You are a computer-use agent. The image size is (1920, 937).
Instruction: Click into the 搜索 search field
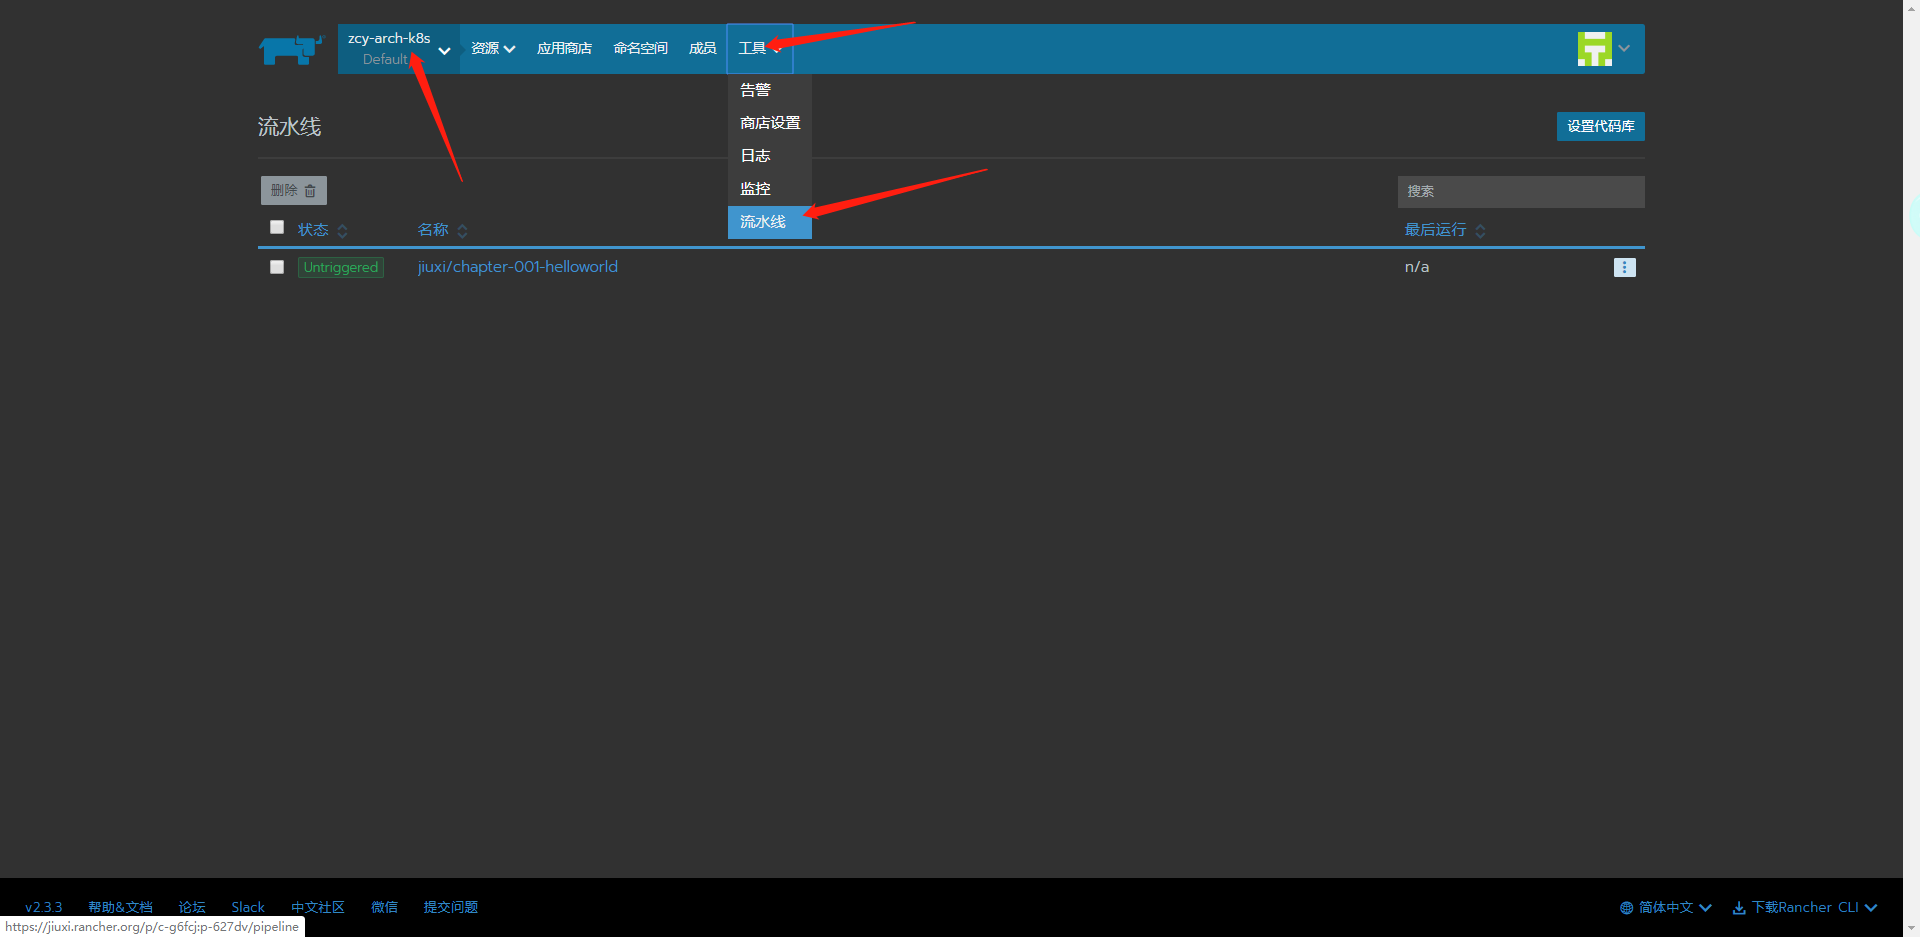[1520, 191]
